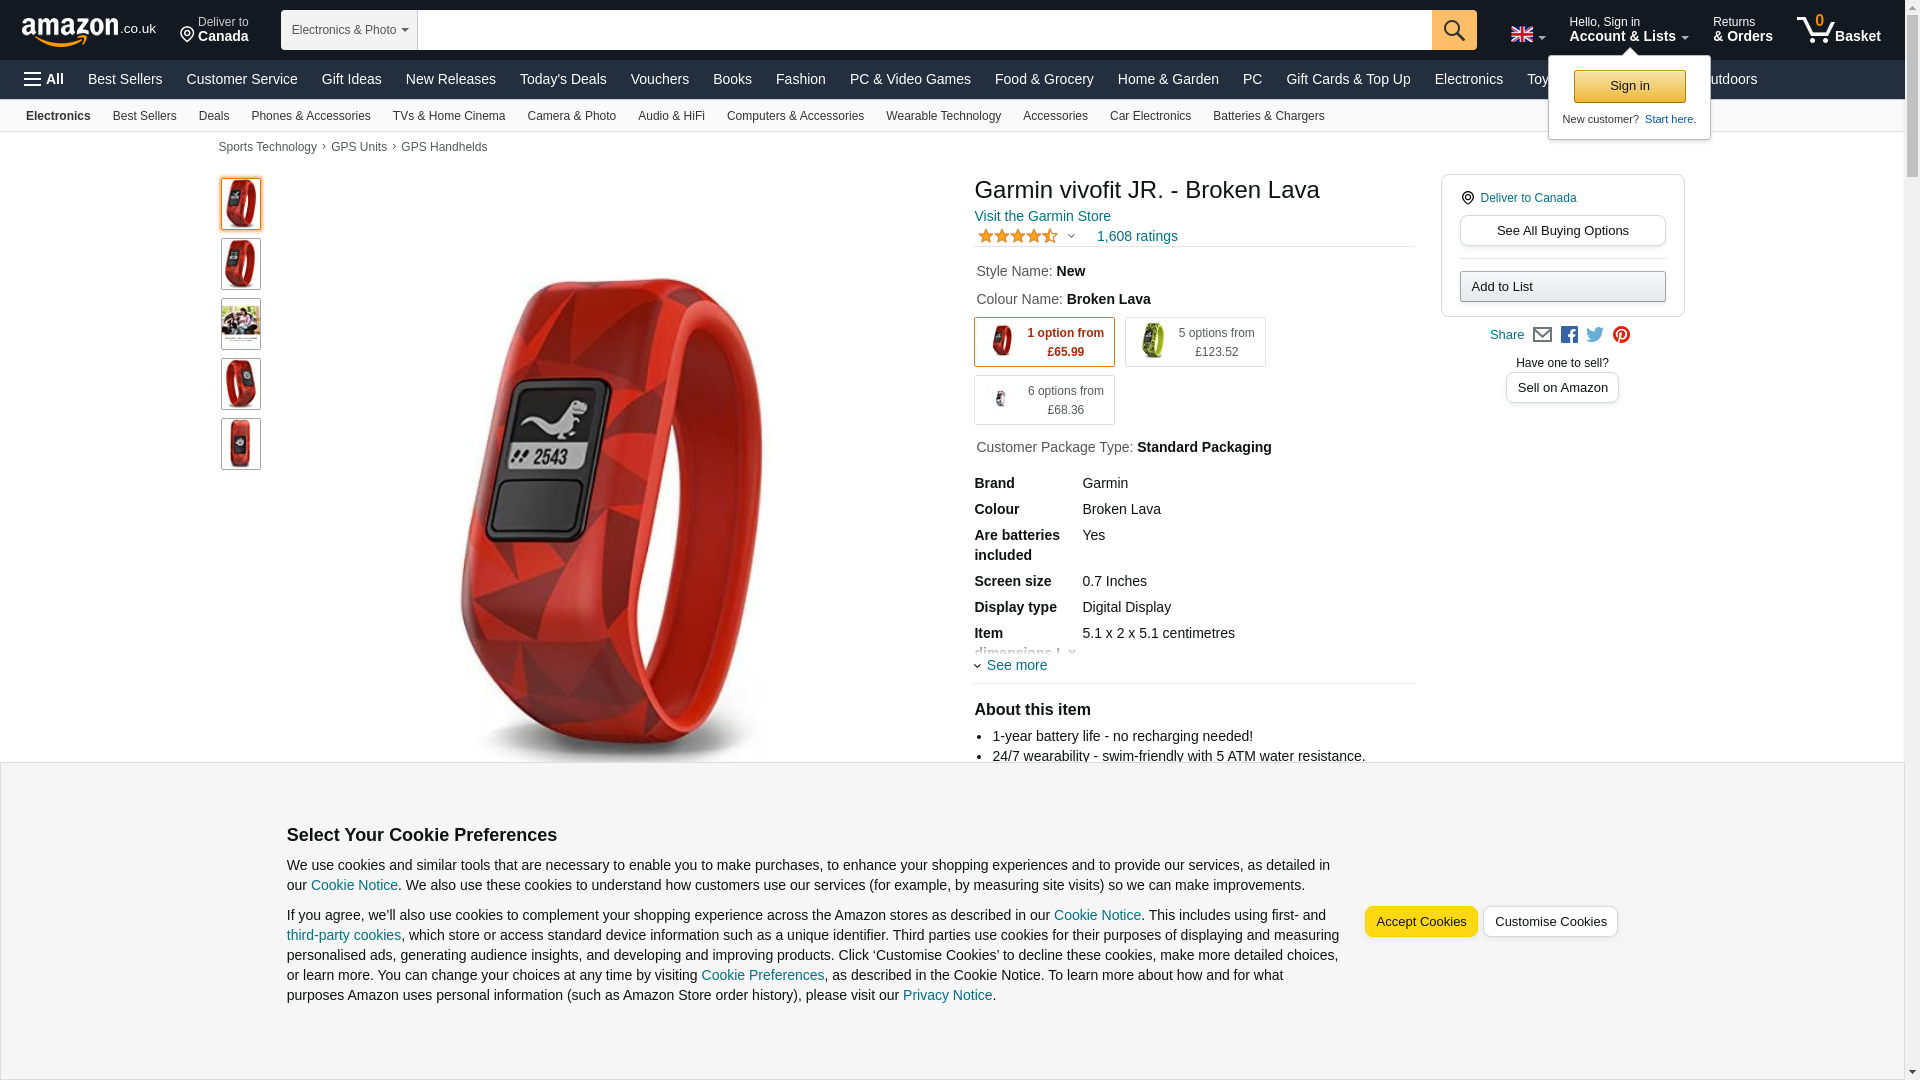Open Wearable Technology subcategory tab

(943, 116)
